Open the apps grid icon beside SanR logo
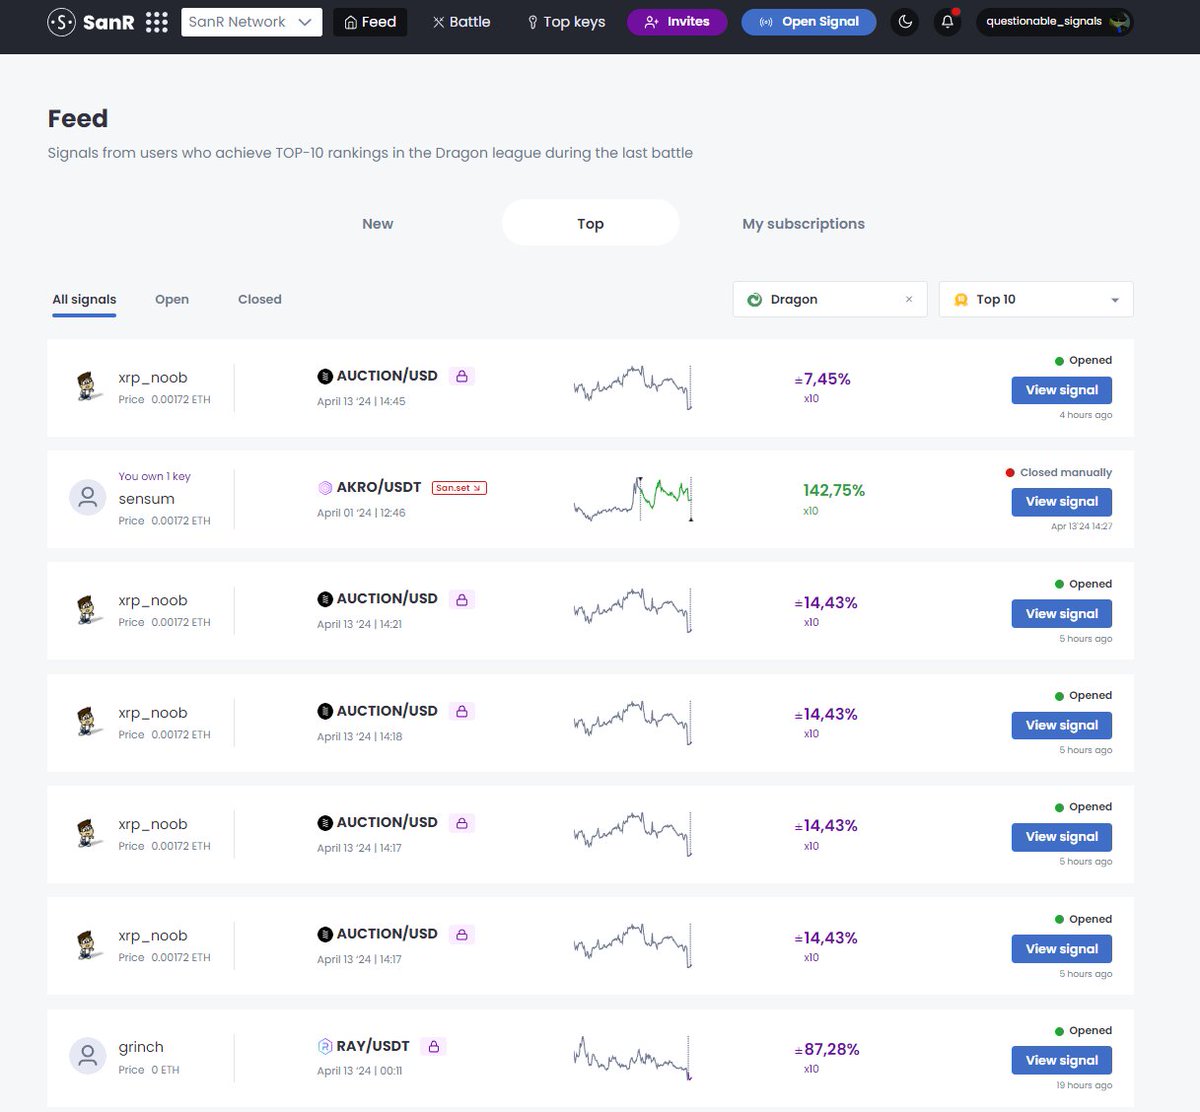The height and width of the screenshot is (1112, 1200). tap(156, 22)
